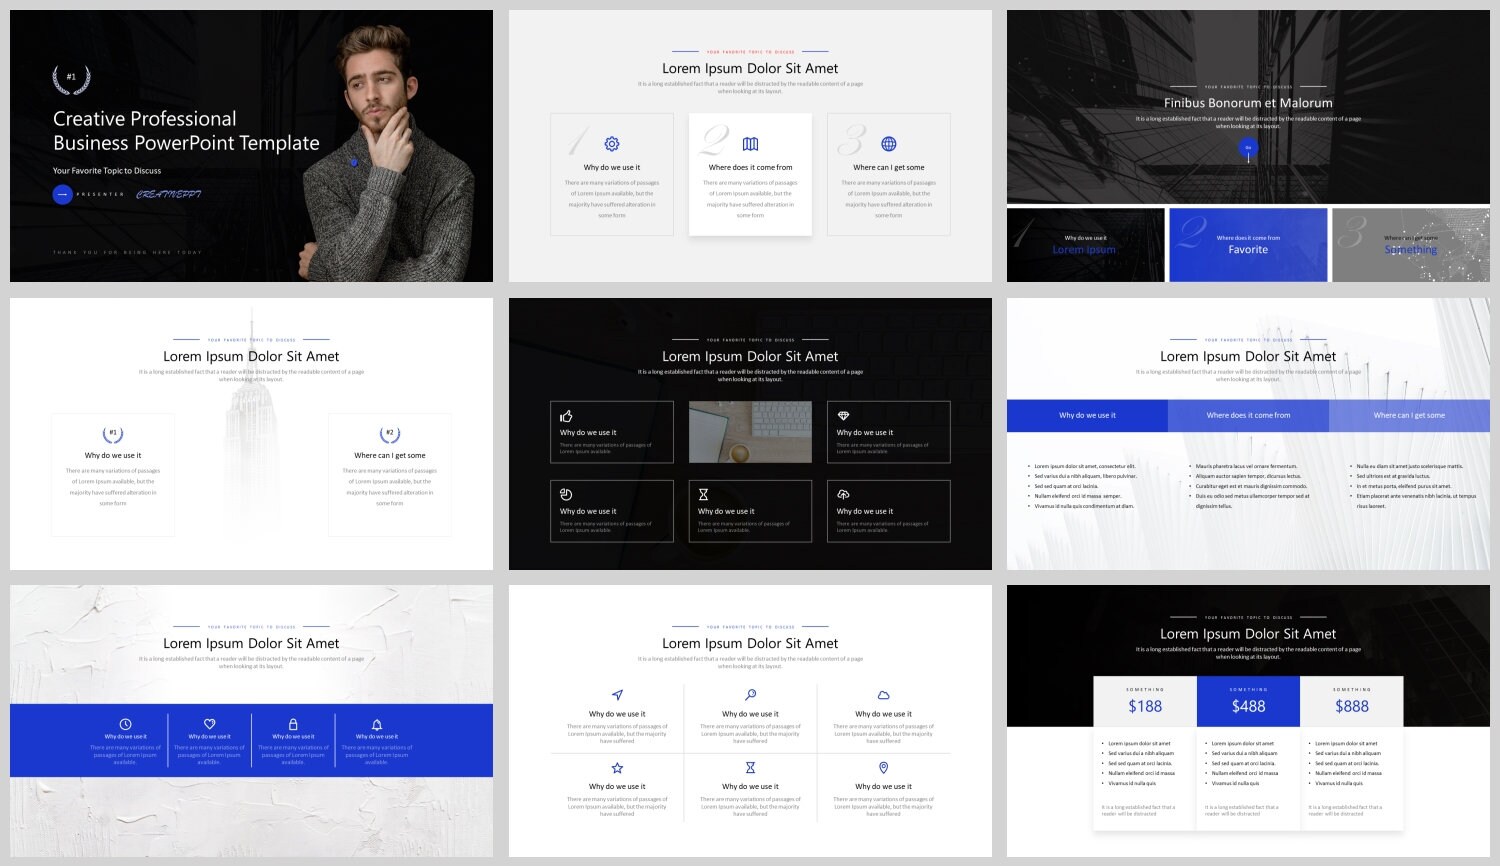Click the "Lorem Ipsum Dolor Sit Amet" heading on the pricing slide

pos(1248,634)
